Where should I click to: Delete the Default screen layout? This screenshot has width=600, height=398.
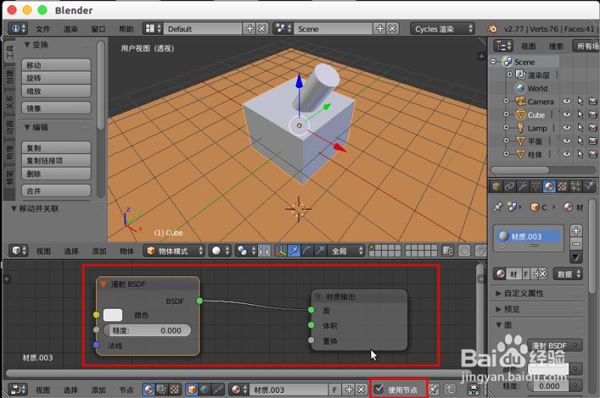click(262, 29)
